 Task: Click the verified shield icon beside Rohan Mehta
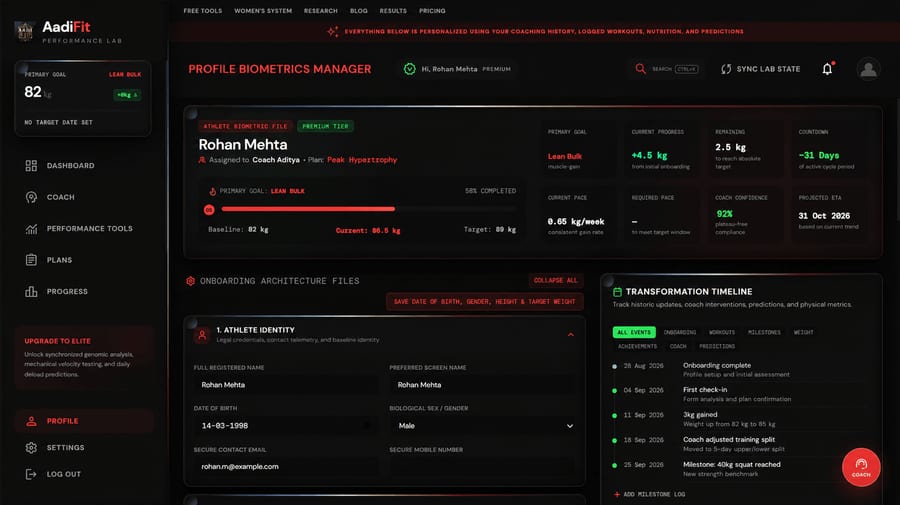pyautogui.click(x=409, y=69)
